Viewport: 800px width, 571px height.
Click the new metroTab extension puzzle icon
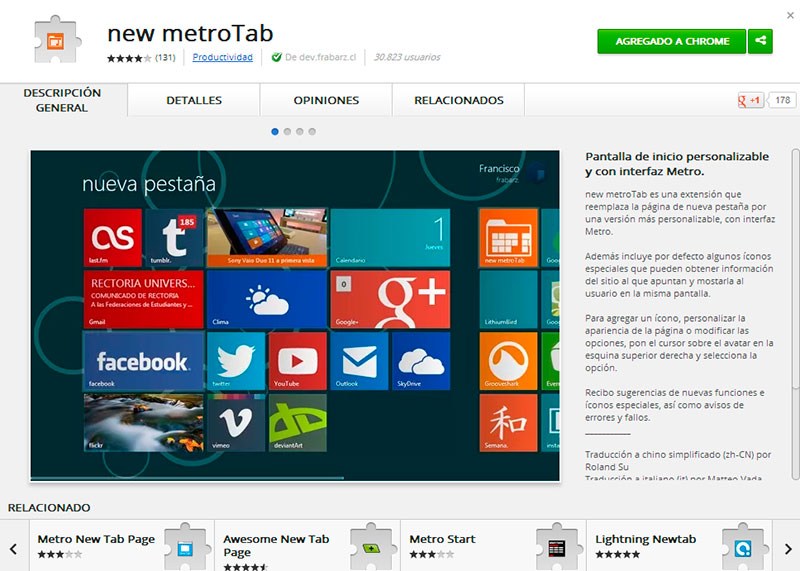click(57, 40)
